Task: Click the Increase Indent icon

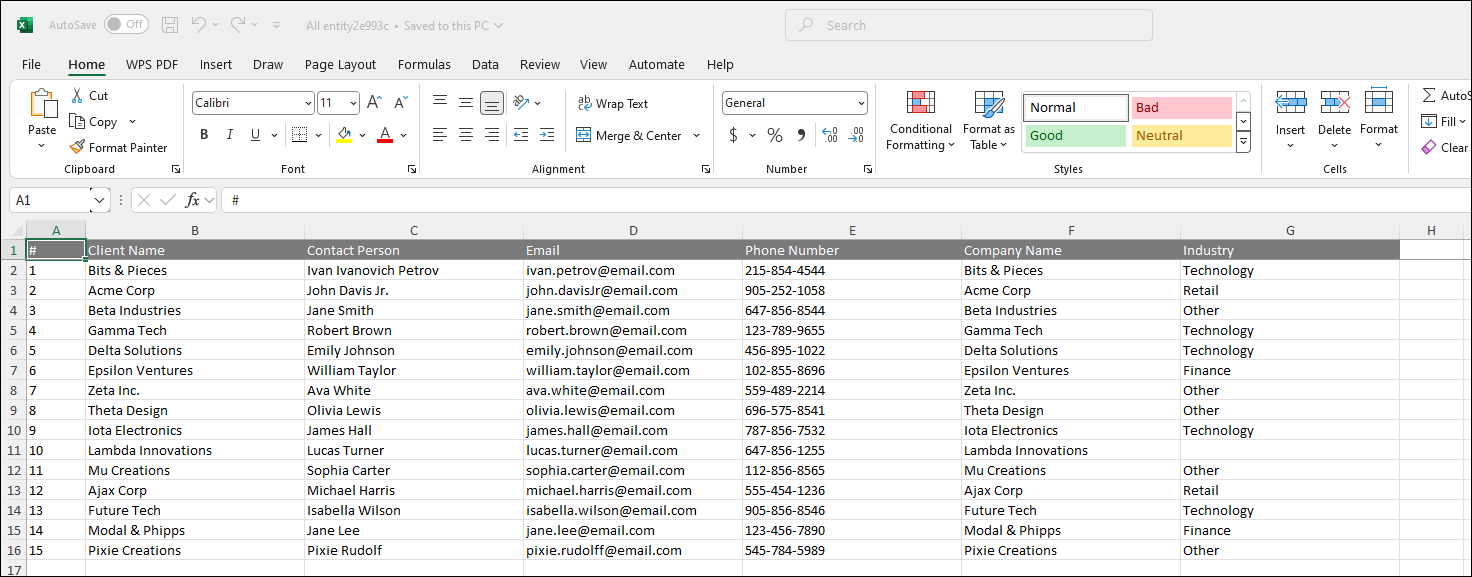Action: (x=546, y=135)
